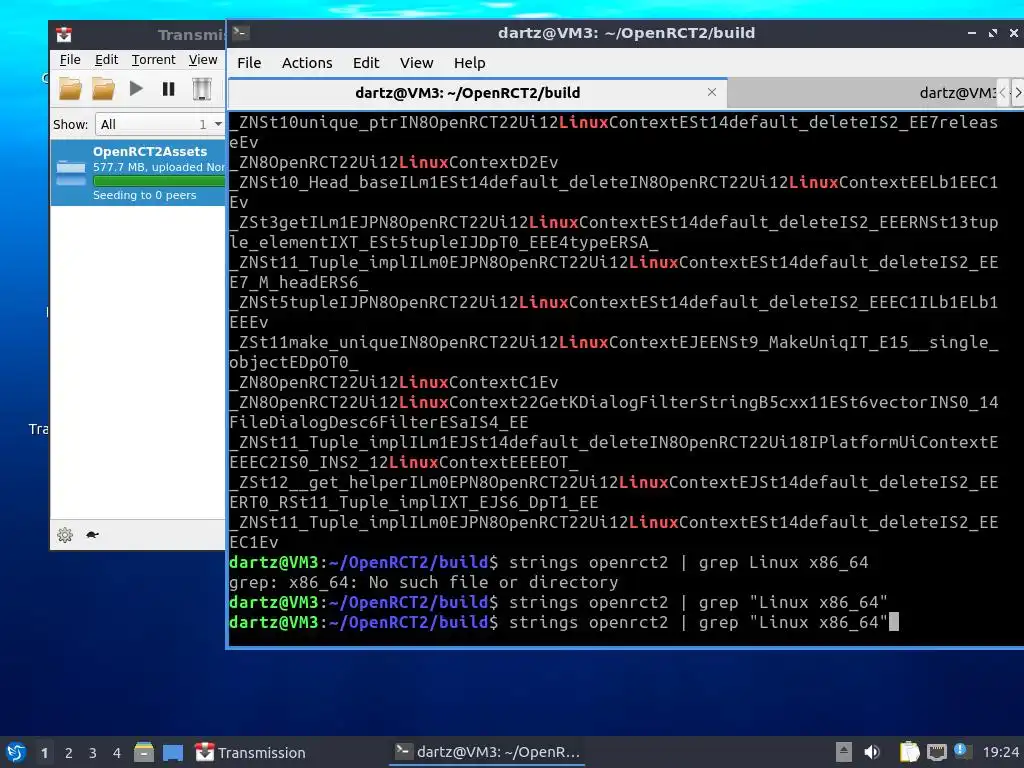Switch to virtual desktop 3
Image resolution: width=1024 pixels, height=768 pixels.
coord(93,753)
